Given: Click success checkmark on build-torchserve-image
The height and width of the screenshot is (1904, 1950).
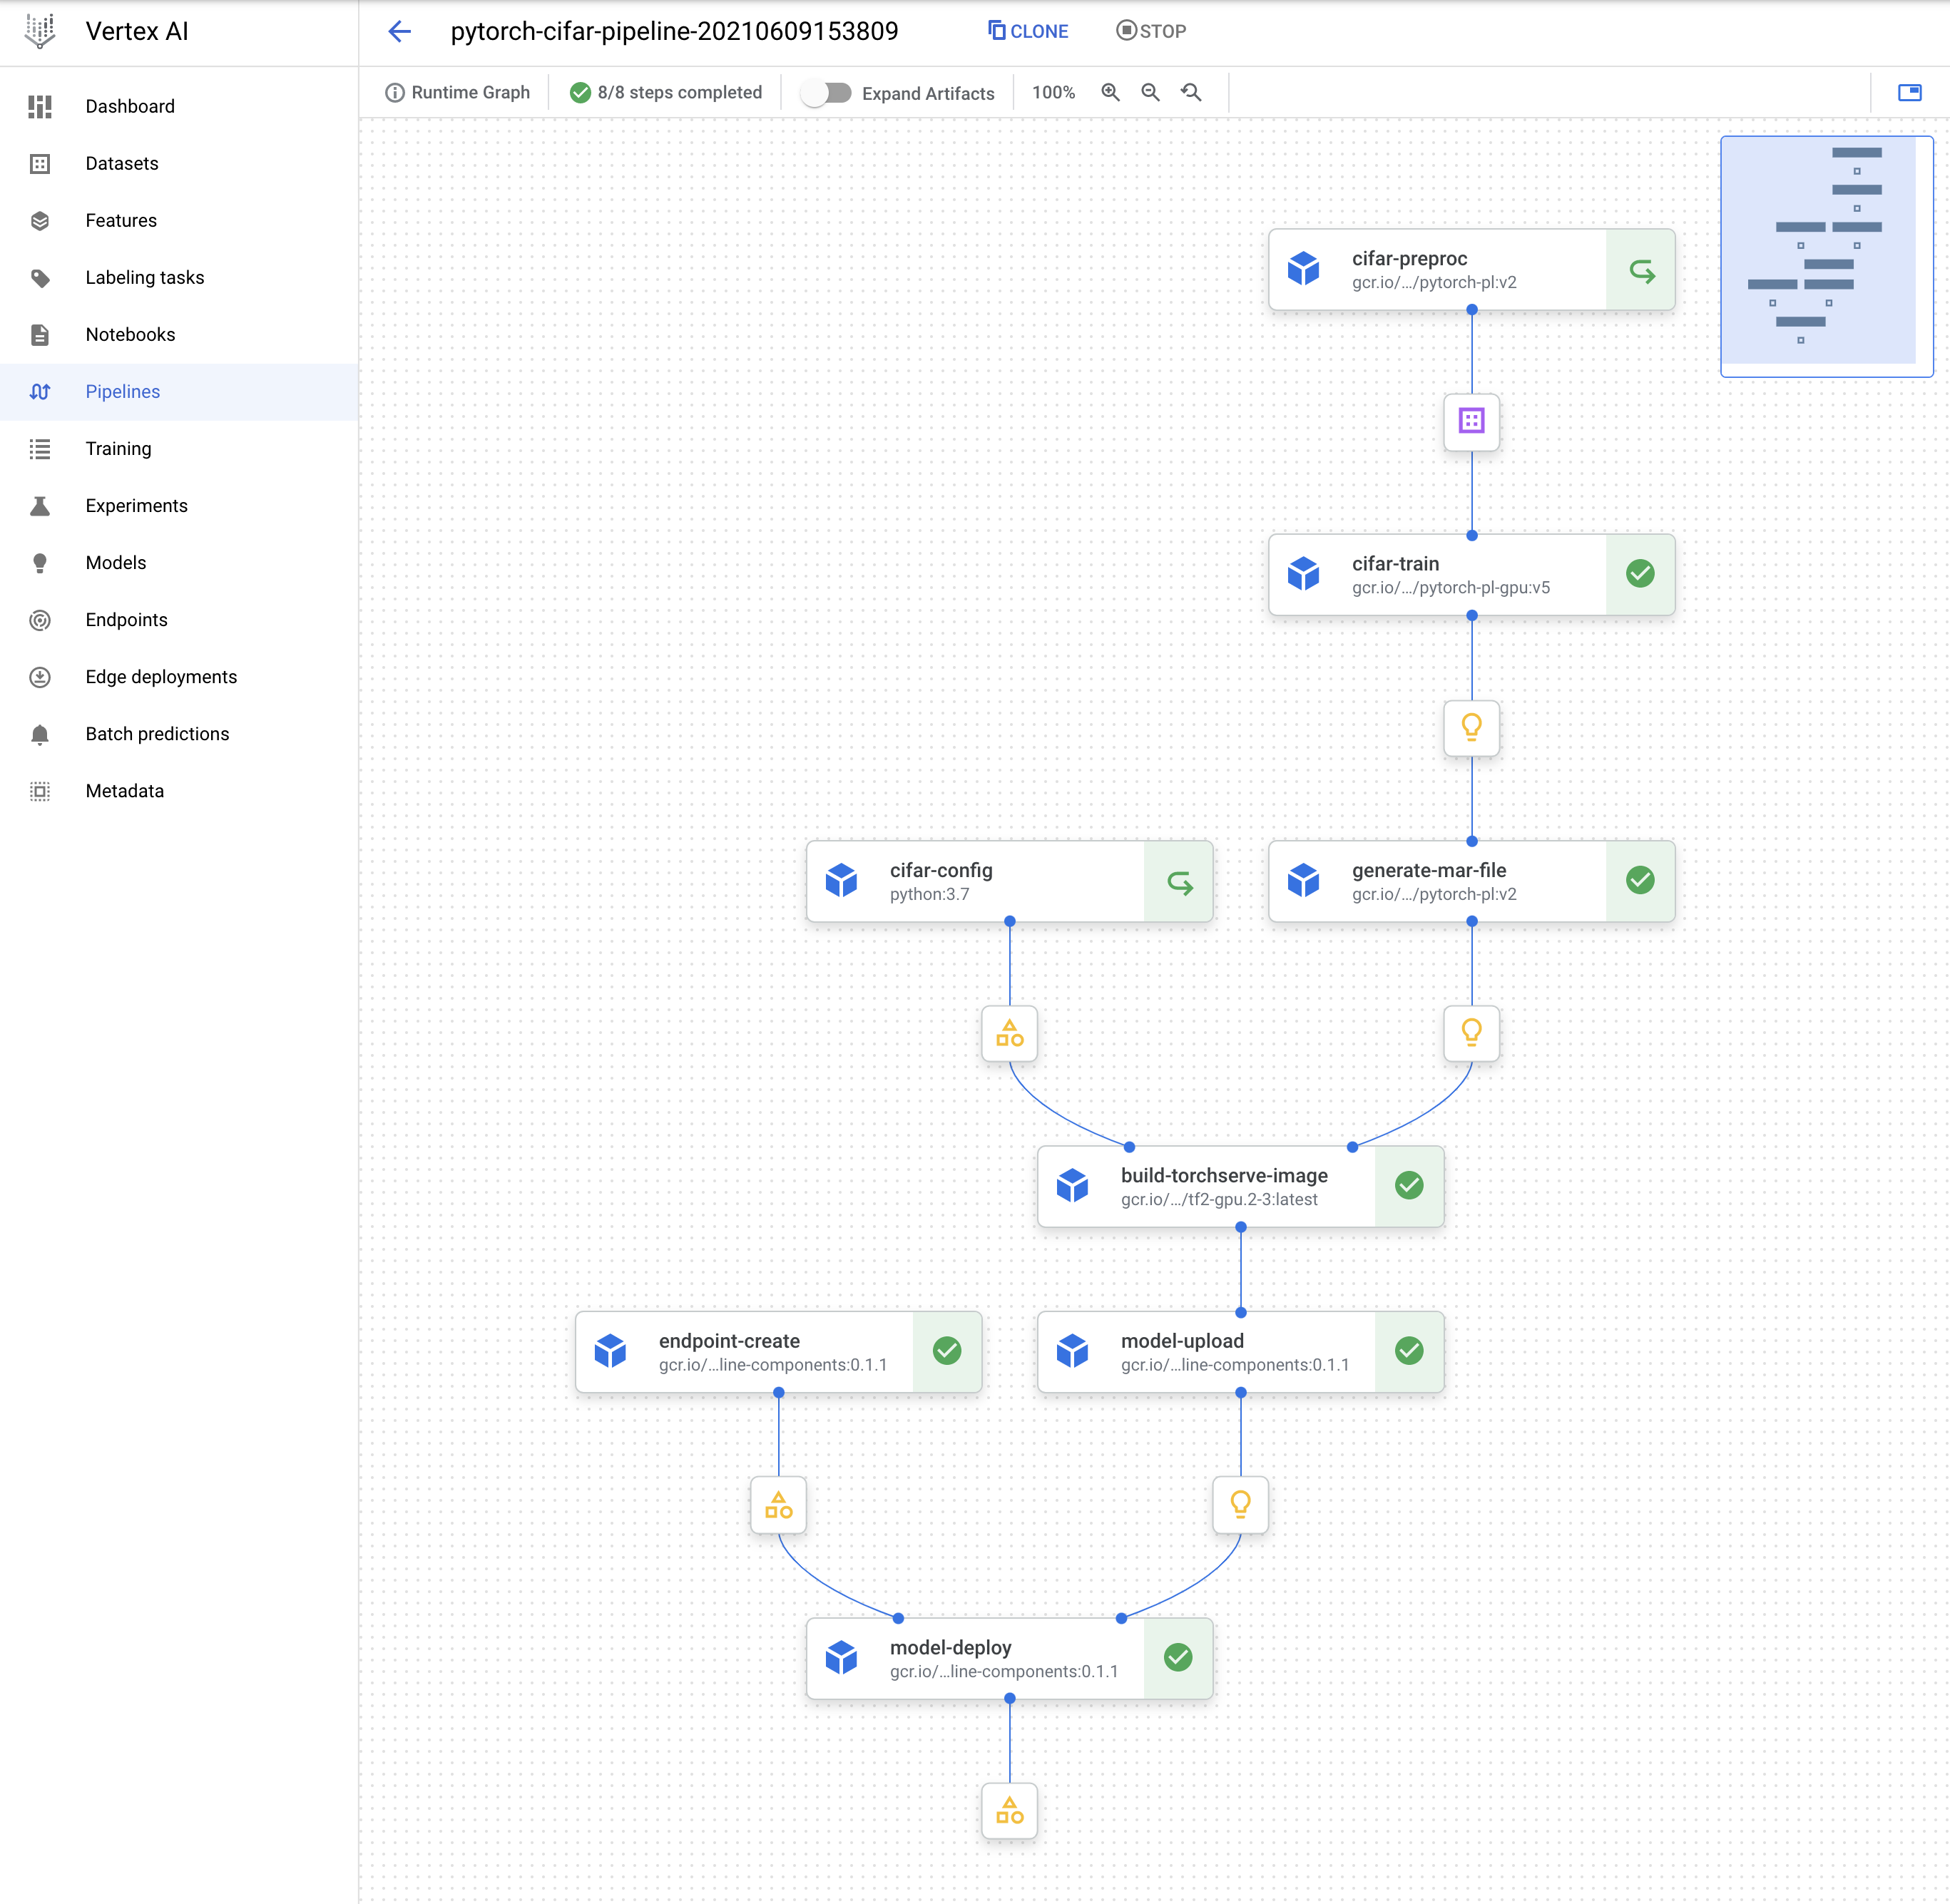Looking at the screenshot, I should 1409,1185.
